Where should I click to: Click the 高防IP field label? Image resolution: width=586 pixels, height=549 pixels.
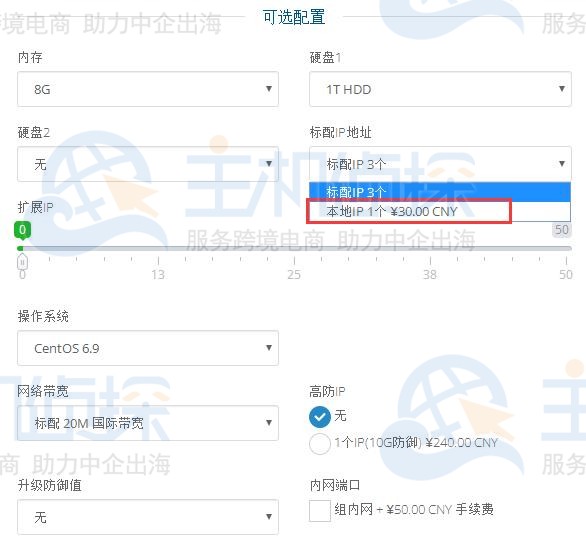327,391
